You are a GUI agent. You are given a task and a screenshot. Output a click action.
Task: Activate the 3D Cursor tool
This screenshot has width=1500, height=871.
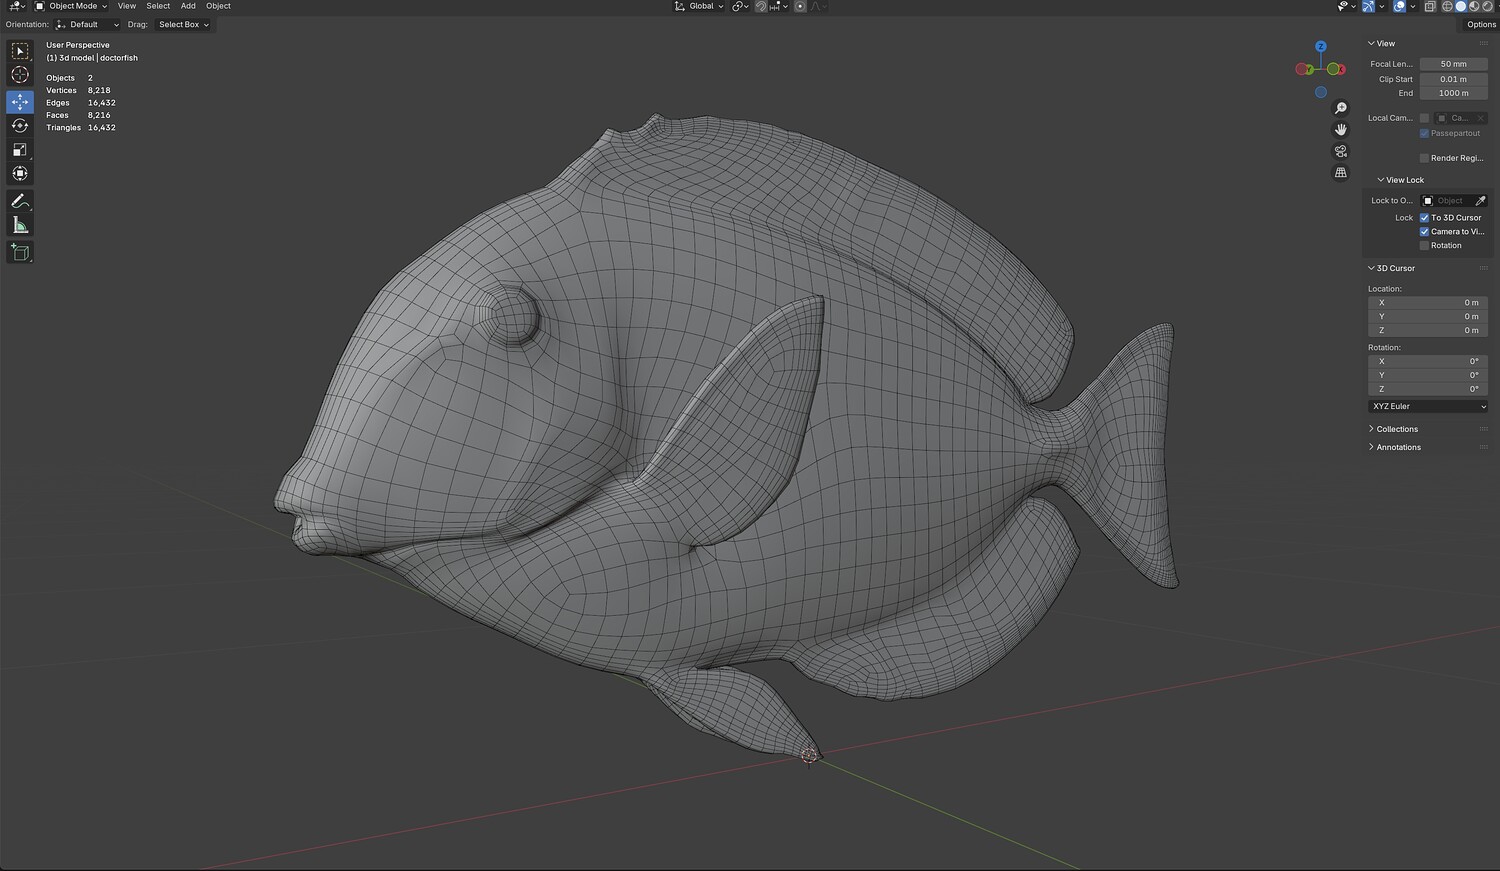tap(20, 75)
